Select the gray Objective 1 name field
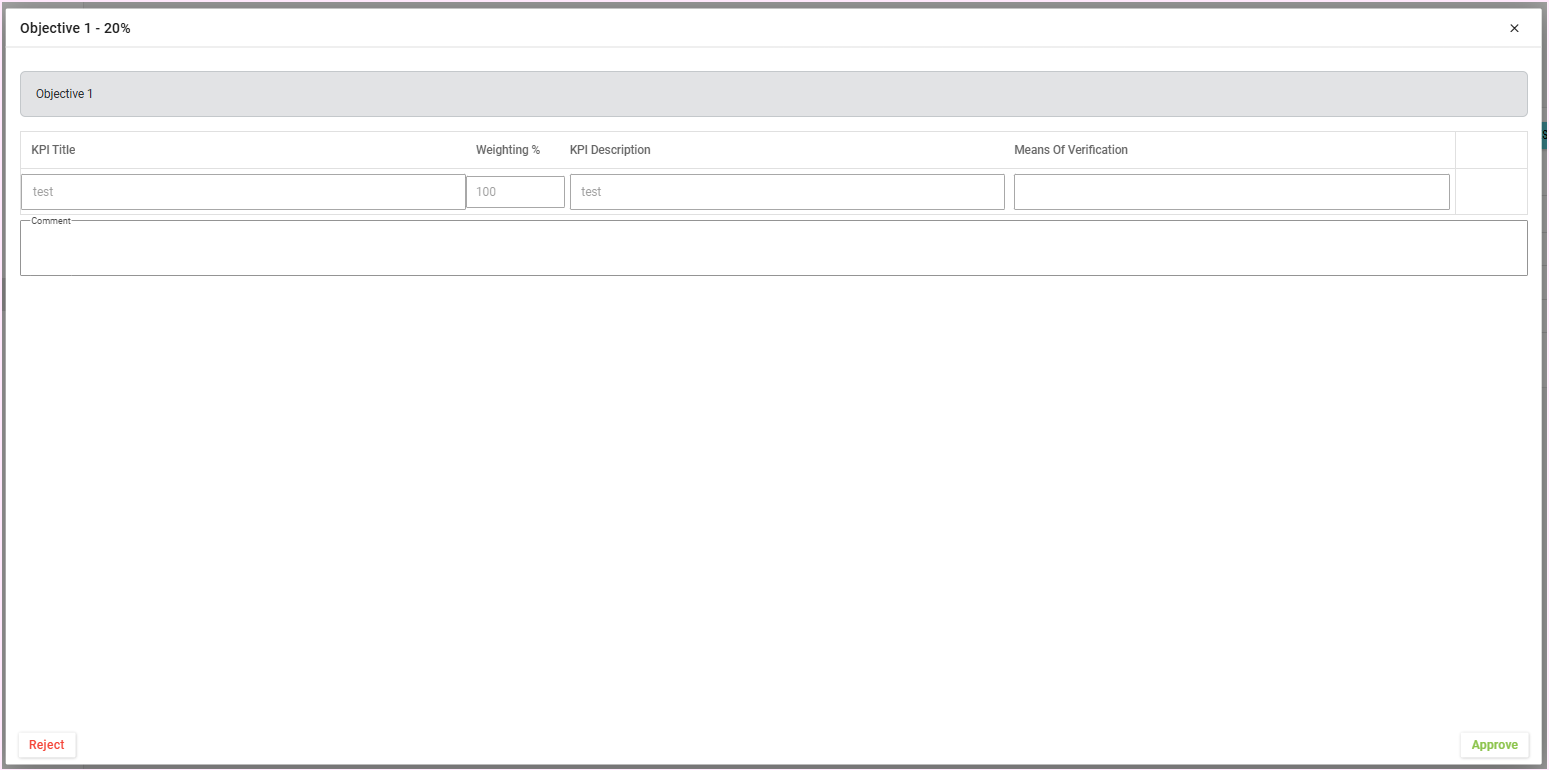 pyautogui.click(x=773, y=94)
